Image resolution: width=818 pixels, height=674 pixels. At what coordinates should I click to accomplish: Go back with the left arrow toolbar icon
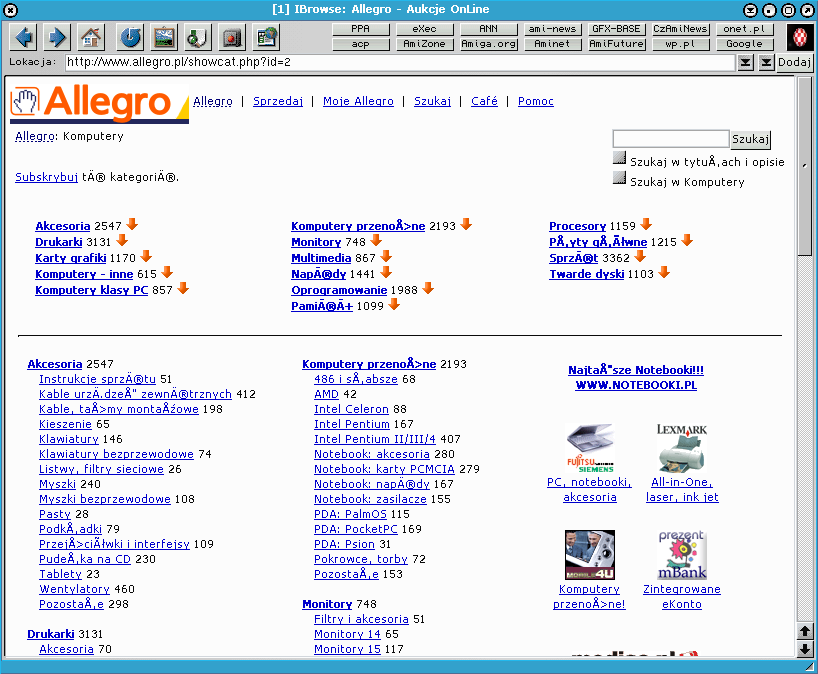click(x=24, y=37)
